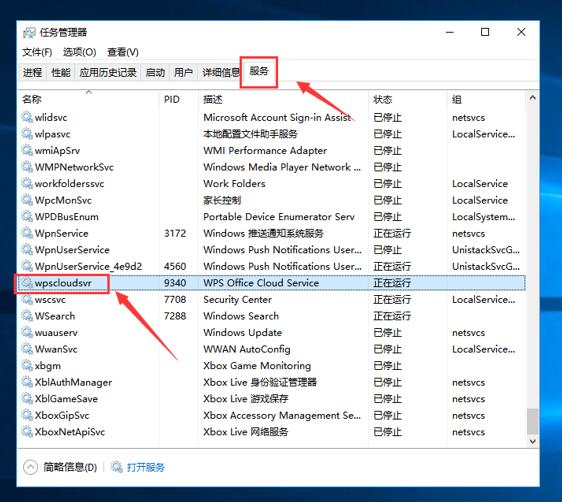
Task: Click the scrollbar down arrow
Action: pos(533,441)
